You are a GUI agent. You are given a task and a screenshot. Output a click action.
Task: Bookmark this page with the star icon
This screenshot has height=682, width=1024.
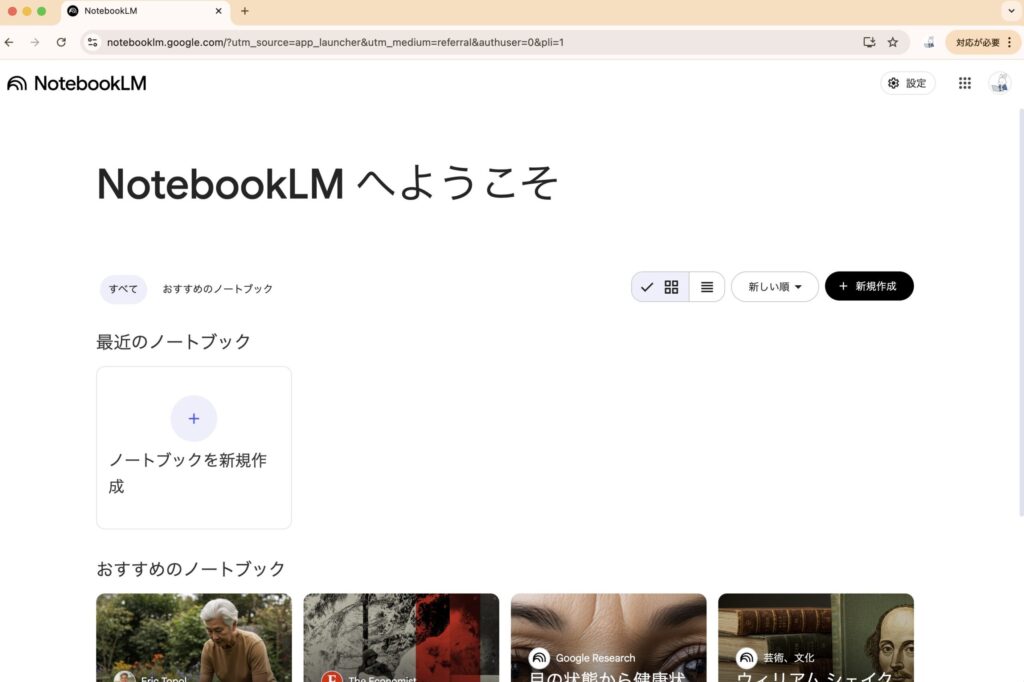tap(893, 42)
